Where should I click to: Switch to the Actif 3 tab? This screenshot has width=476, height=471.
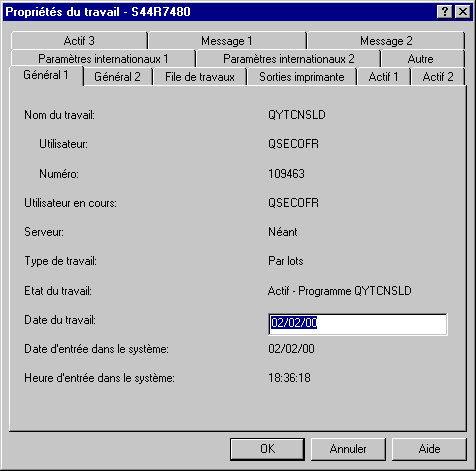(79, 41)
